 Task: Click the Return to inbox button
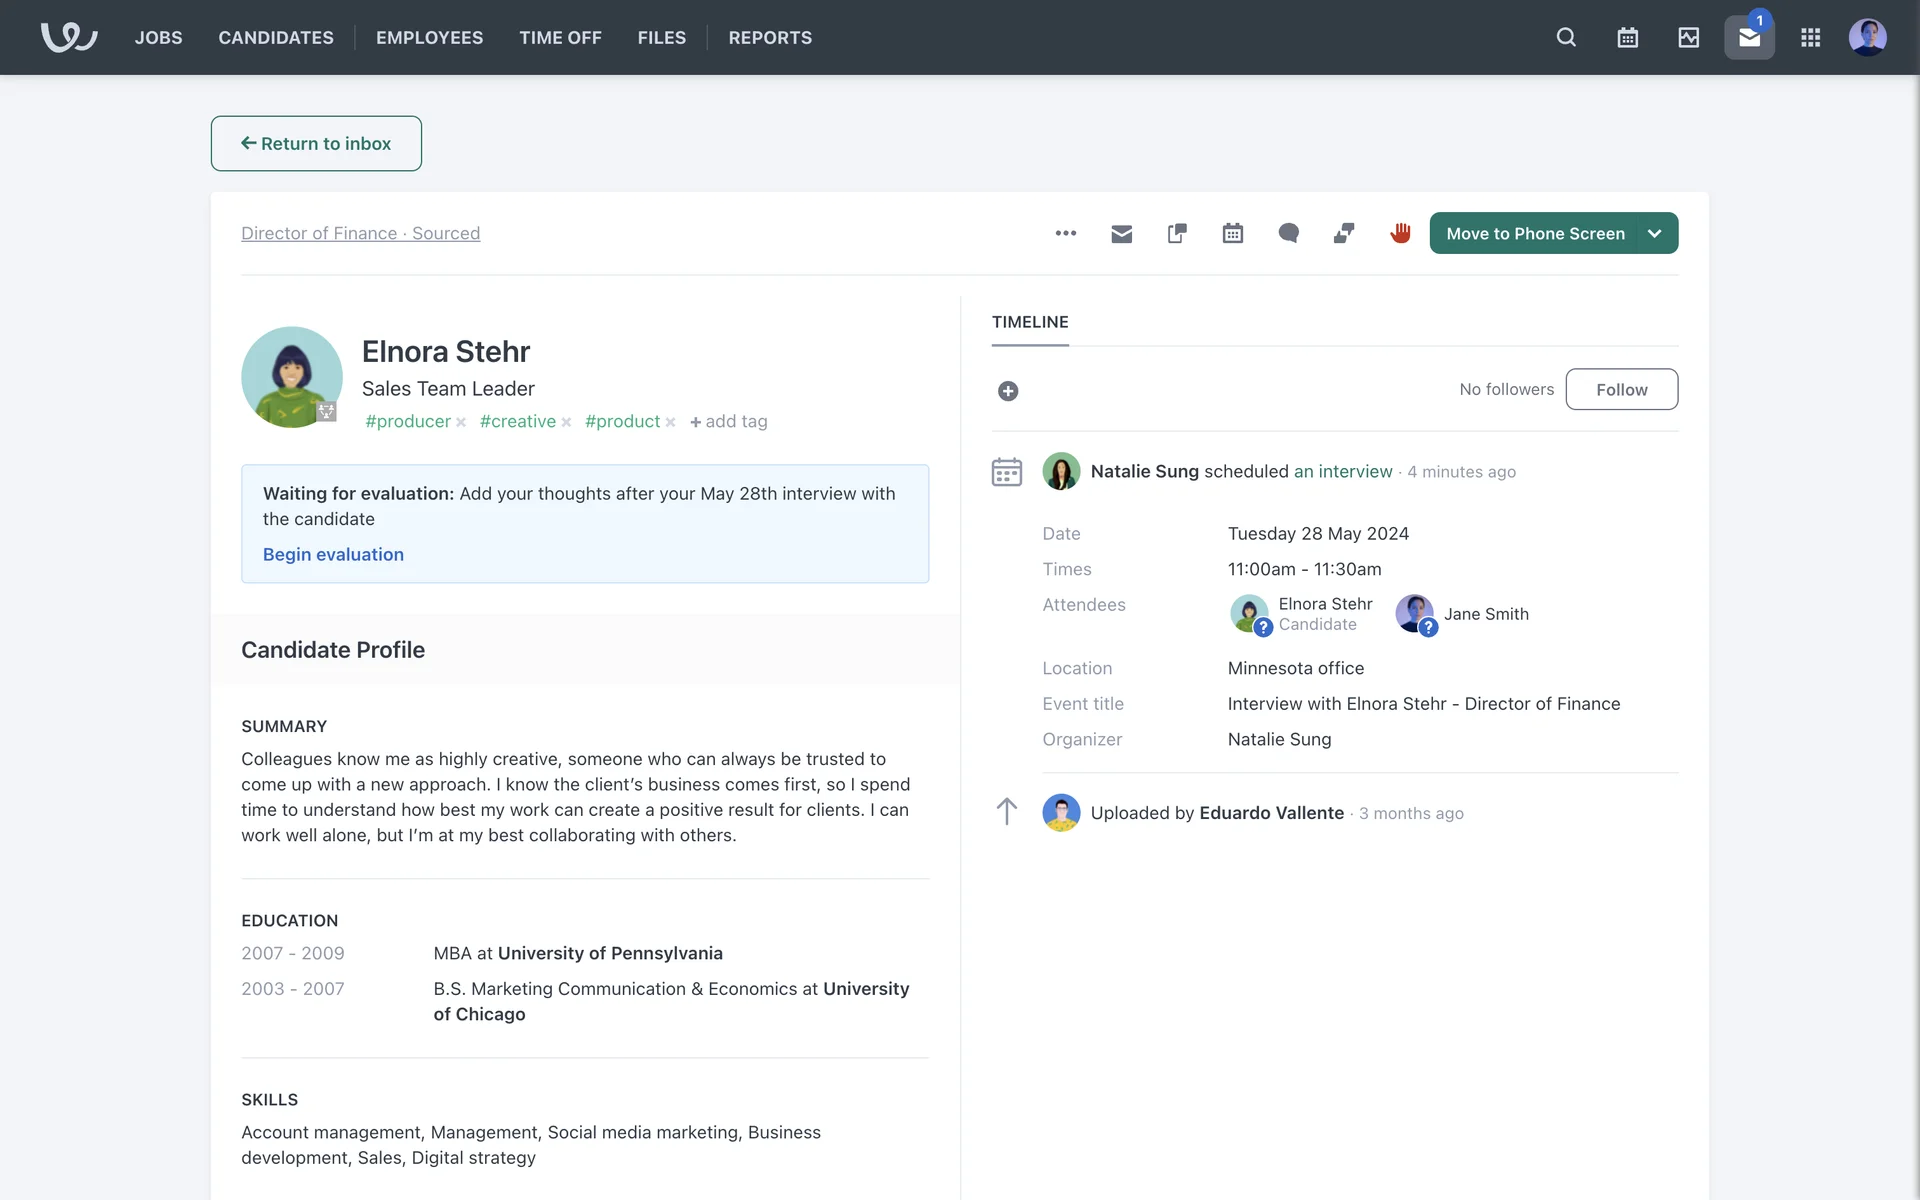tap(316, 144)
